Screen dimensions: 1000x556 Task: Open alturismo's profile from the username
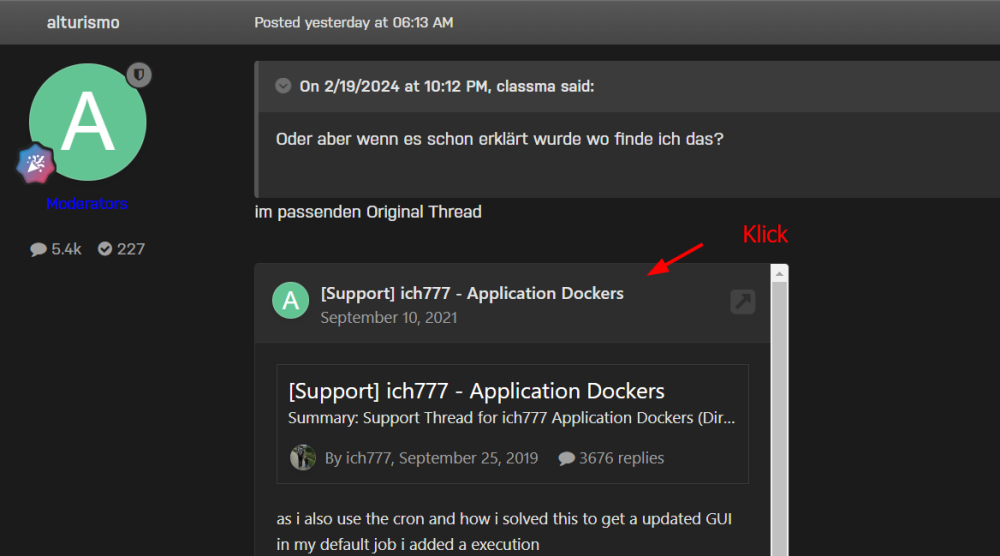[x=83, y=22]
